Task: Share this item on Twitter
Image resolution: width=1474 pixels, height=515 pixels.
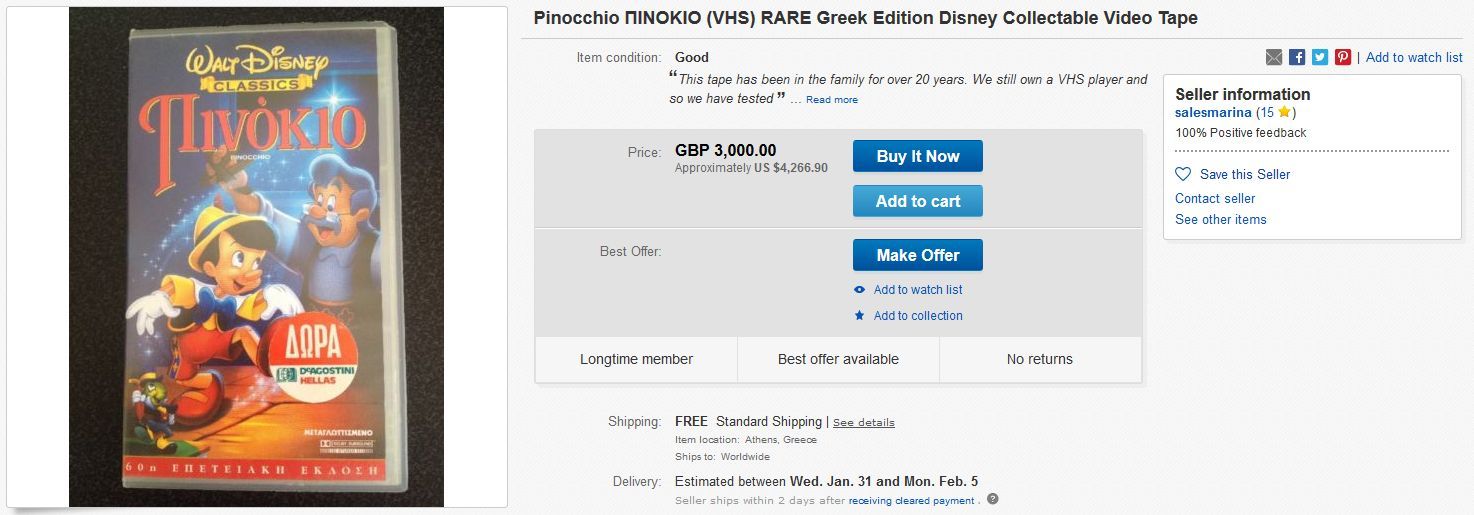Action: (1320, 57)
